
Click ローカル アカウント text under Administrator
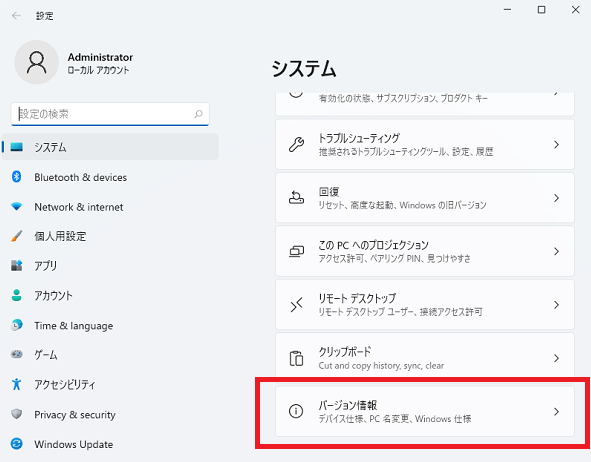pyautogui.click(x=98, y=70)
